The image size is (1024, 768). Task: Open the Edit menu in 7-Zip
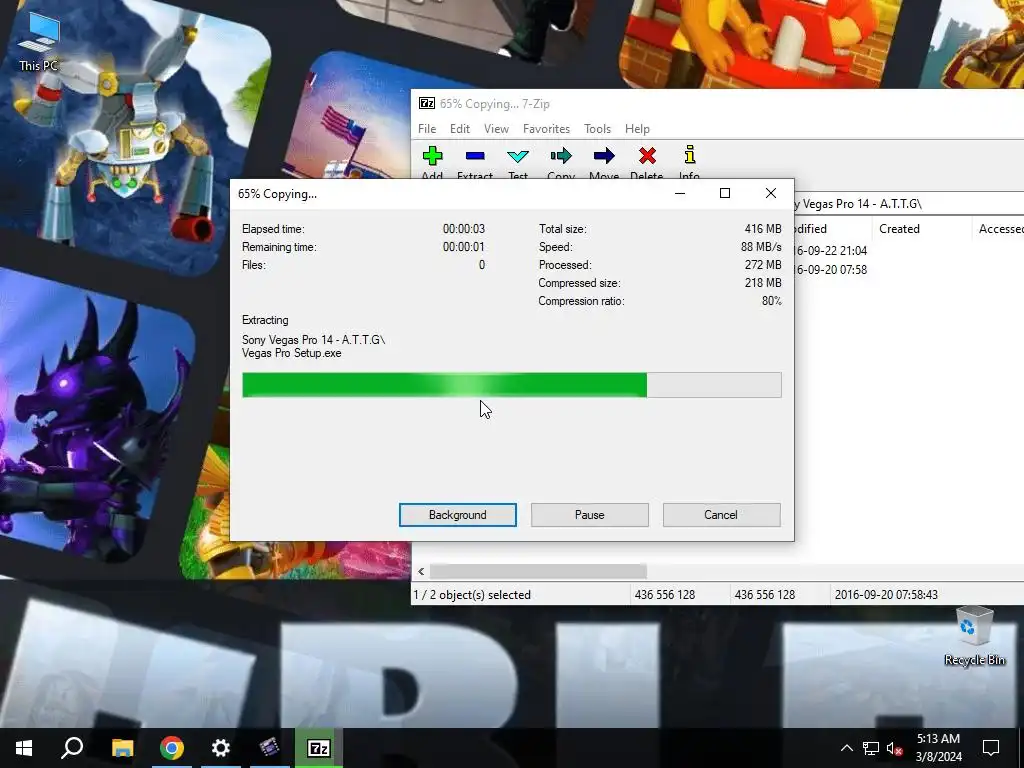(460, 129)
